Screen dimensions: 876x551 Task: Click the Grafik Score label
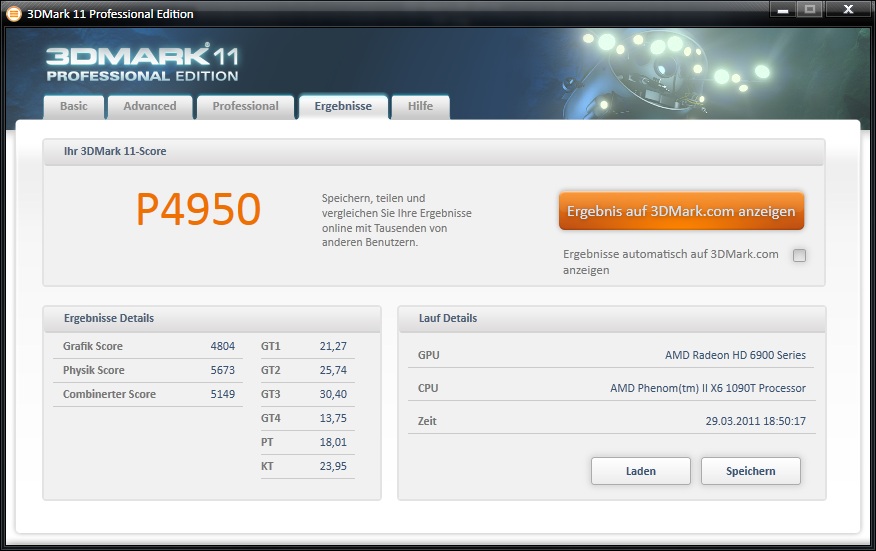pos(93,346)
